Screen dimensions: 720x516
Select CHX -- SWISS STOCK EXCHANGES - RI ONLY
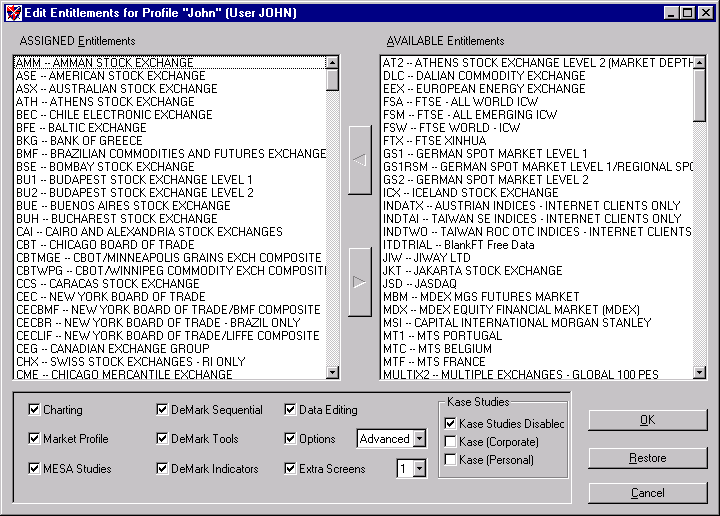[x=170, y=361]
